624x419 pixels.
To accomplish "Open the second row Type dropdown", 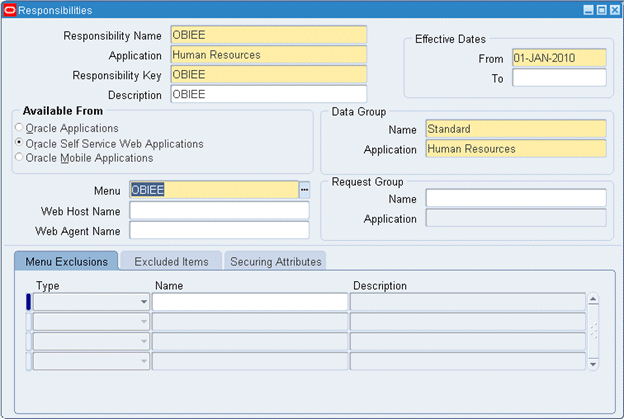I will coord(144,322).
